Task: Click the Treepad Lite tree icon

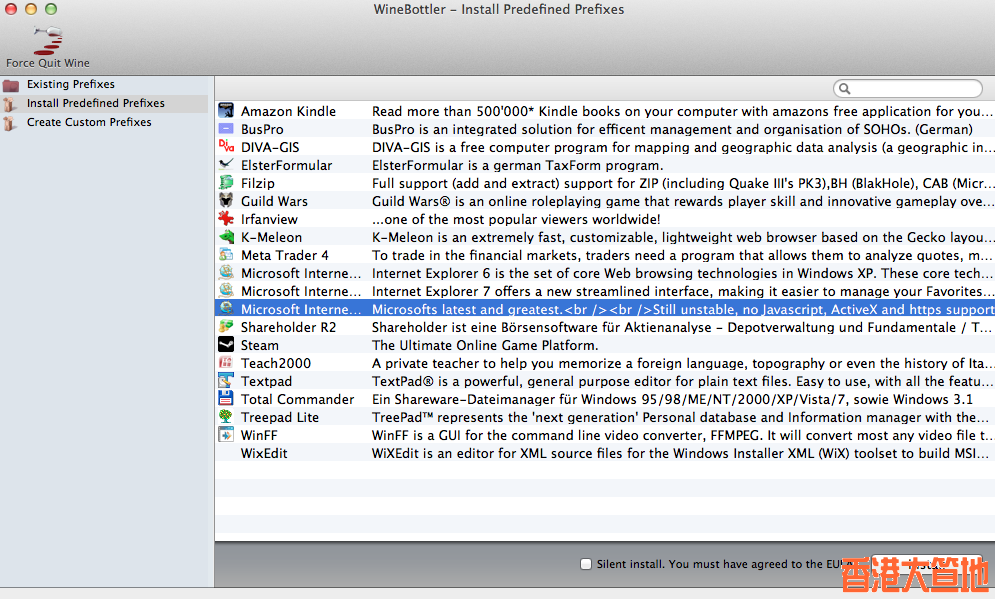Action: tap(226, 416)
